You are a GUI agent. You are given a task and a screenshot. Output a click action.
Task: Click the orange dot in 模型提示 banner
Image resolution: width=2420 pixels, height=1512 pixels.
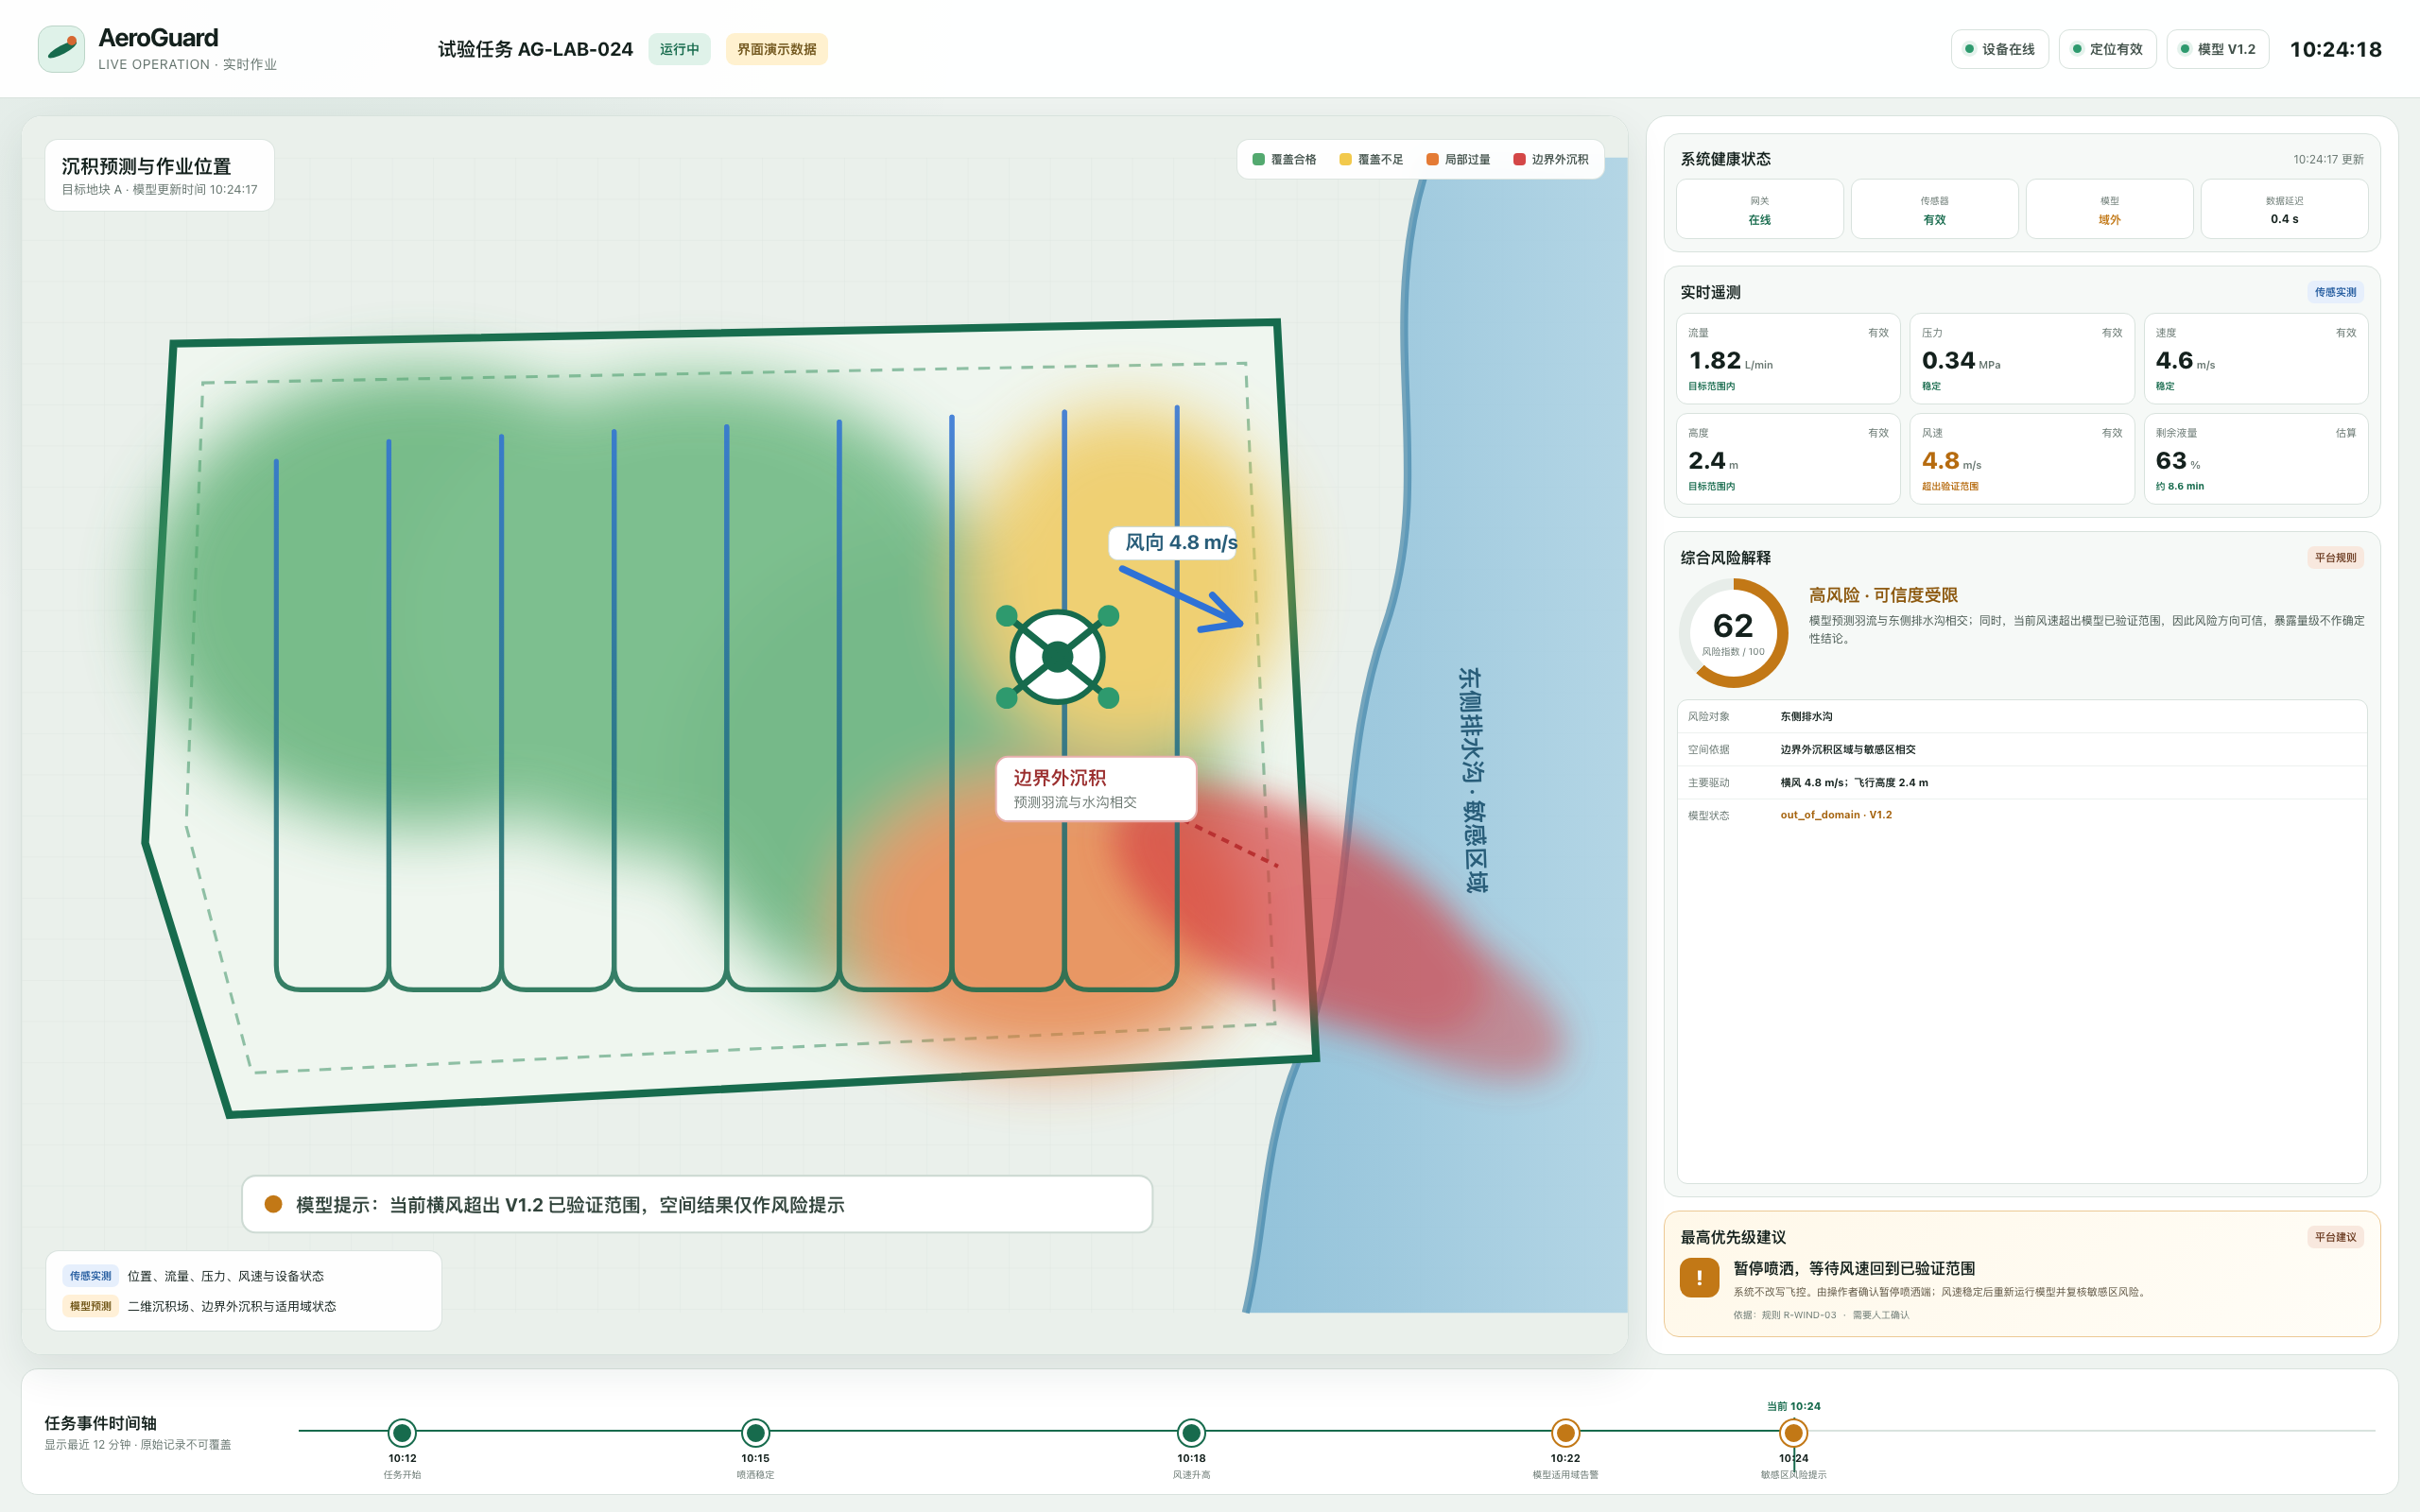pyautogui.click(x=273, y=1204)
